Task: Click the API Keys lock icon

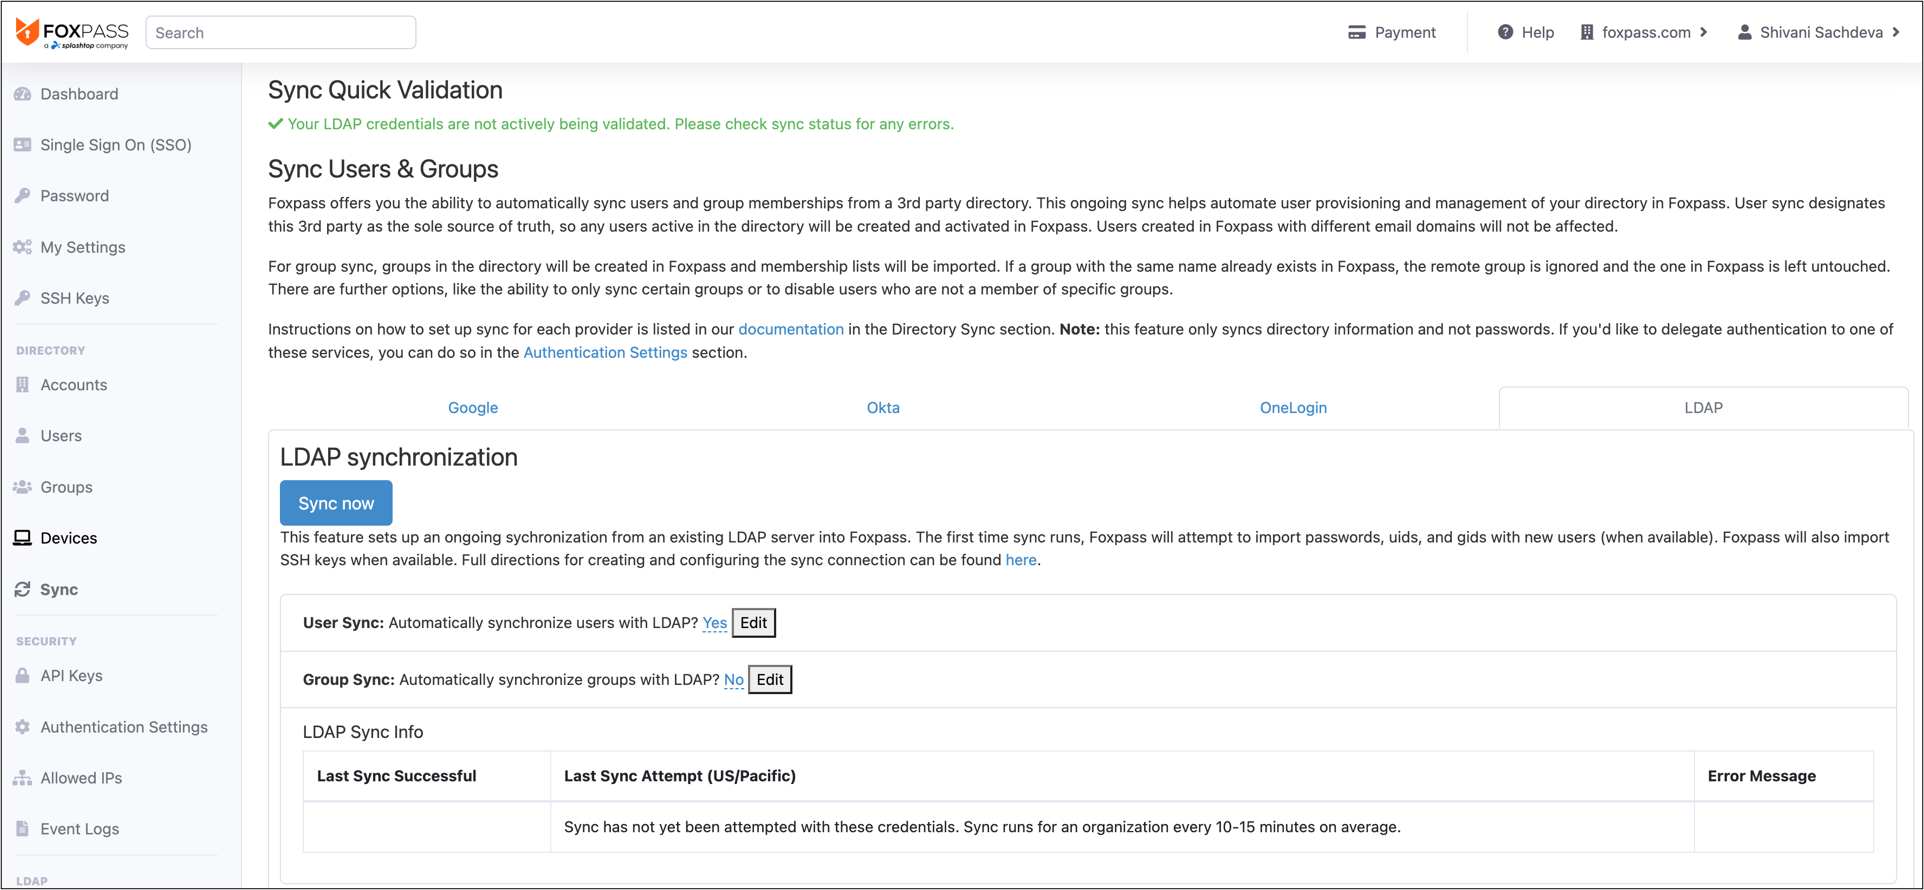Action: [22, 676]
